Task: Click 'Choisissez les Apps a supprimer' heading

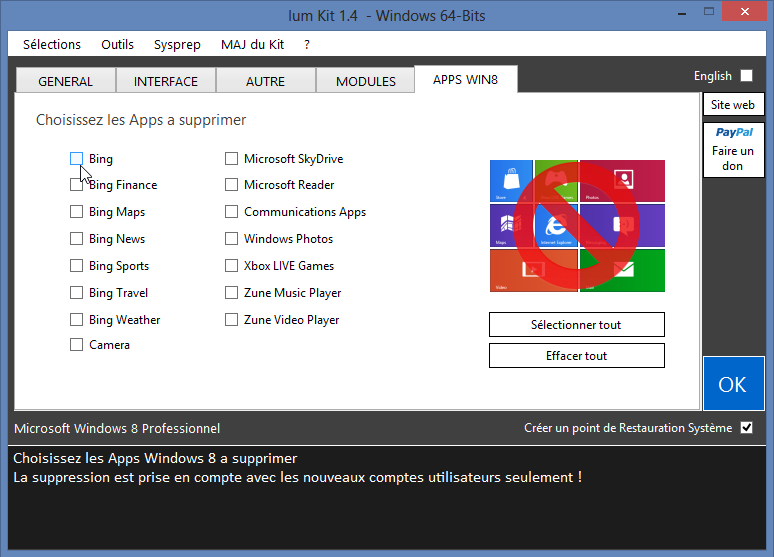Action: point(141,120)
